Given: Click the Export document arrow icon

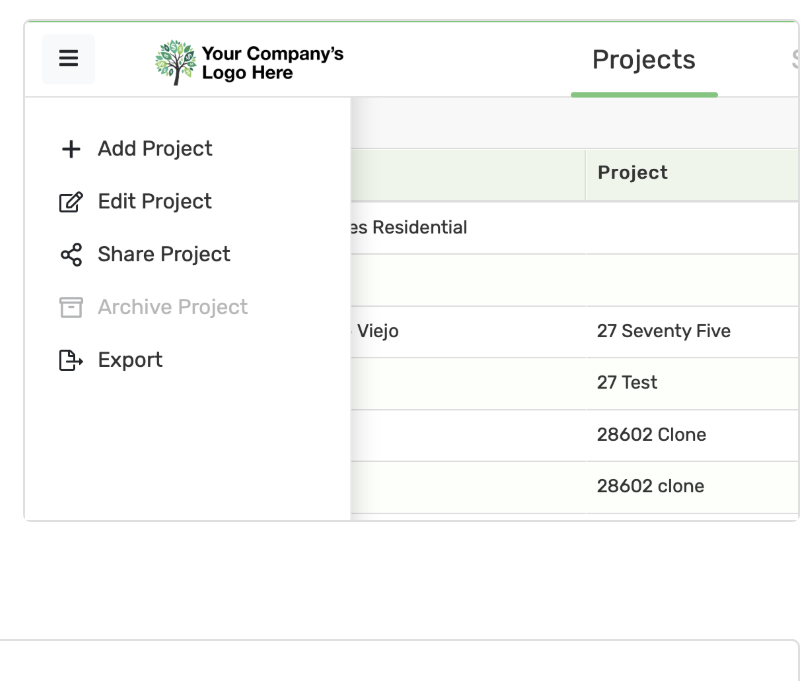Looking at the screenshot, I should (x=71, y=360).
